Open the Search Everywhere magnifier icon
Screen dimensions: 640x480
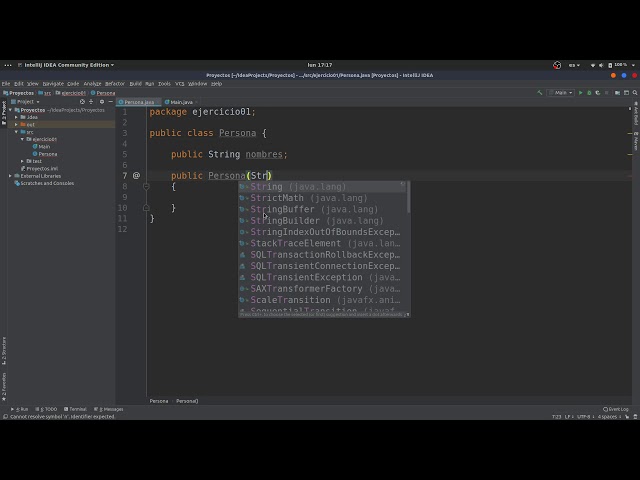tap(635, 93)
